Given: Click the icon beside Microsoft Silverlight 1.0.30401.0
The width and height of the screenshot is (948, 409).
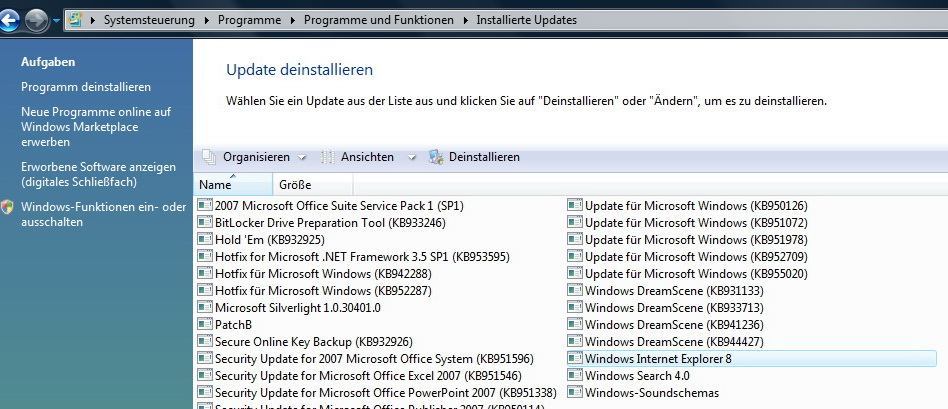Looking at the screenshot, I should tap(205, 307).
